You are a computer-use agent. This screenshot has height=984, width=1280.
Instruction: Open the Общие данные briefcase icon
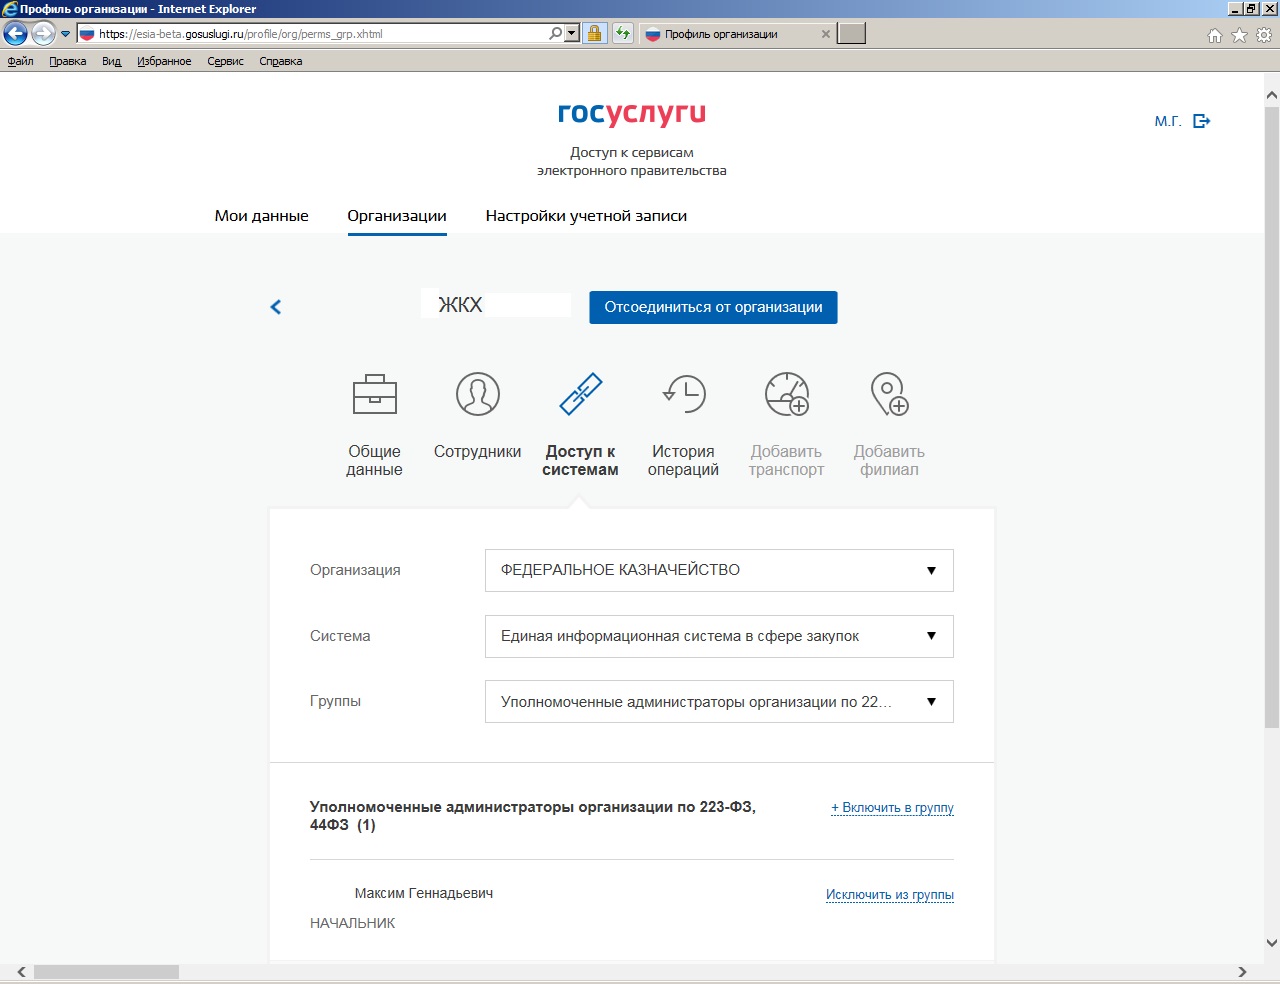pyautogui.click(x=375, y=394)
